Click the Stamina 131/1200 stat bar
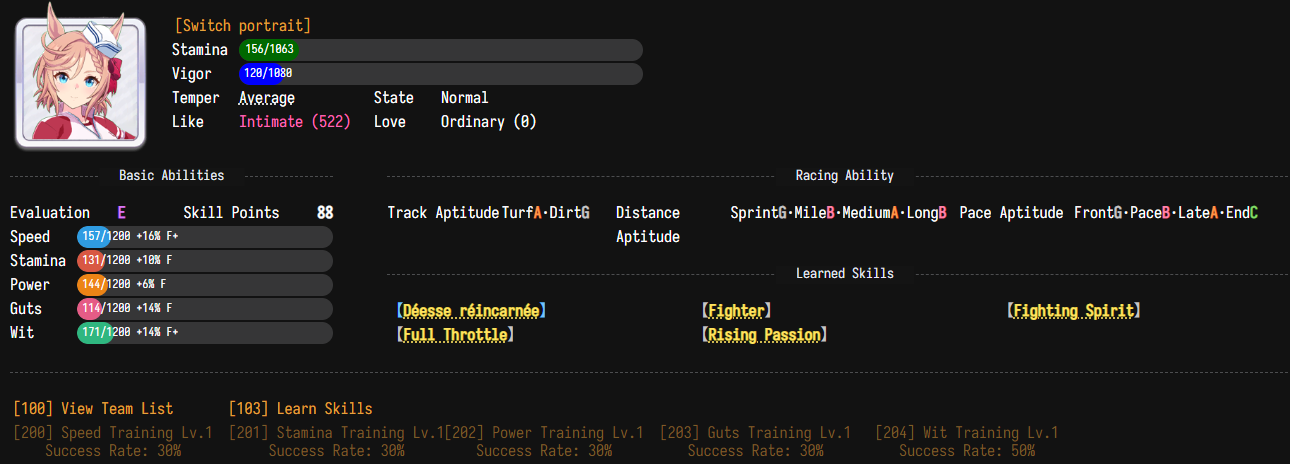This screenshot has height=464, width=1290. click(x=205, y=261)
